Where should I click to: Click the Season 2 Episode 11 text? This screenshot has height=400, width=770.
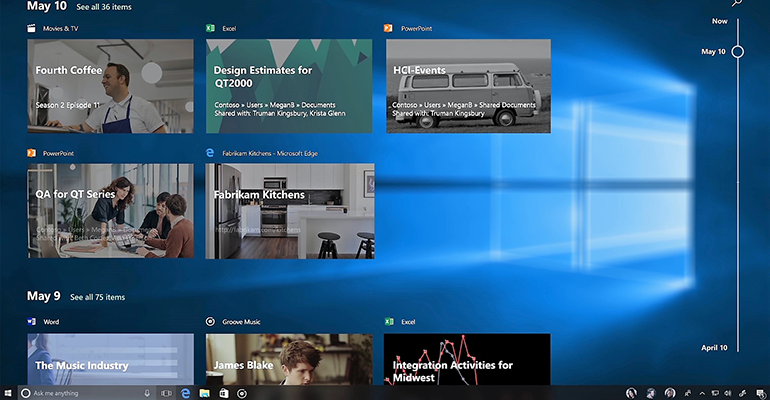[x=67, y=105]
